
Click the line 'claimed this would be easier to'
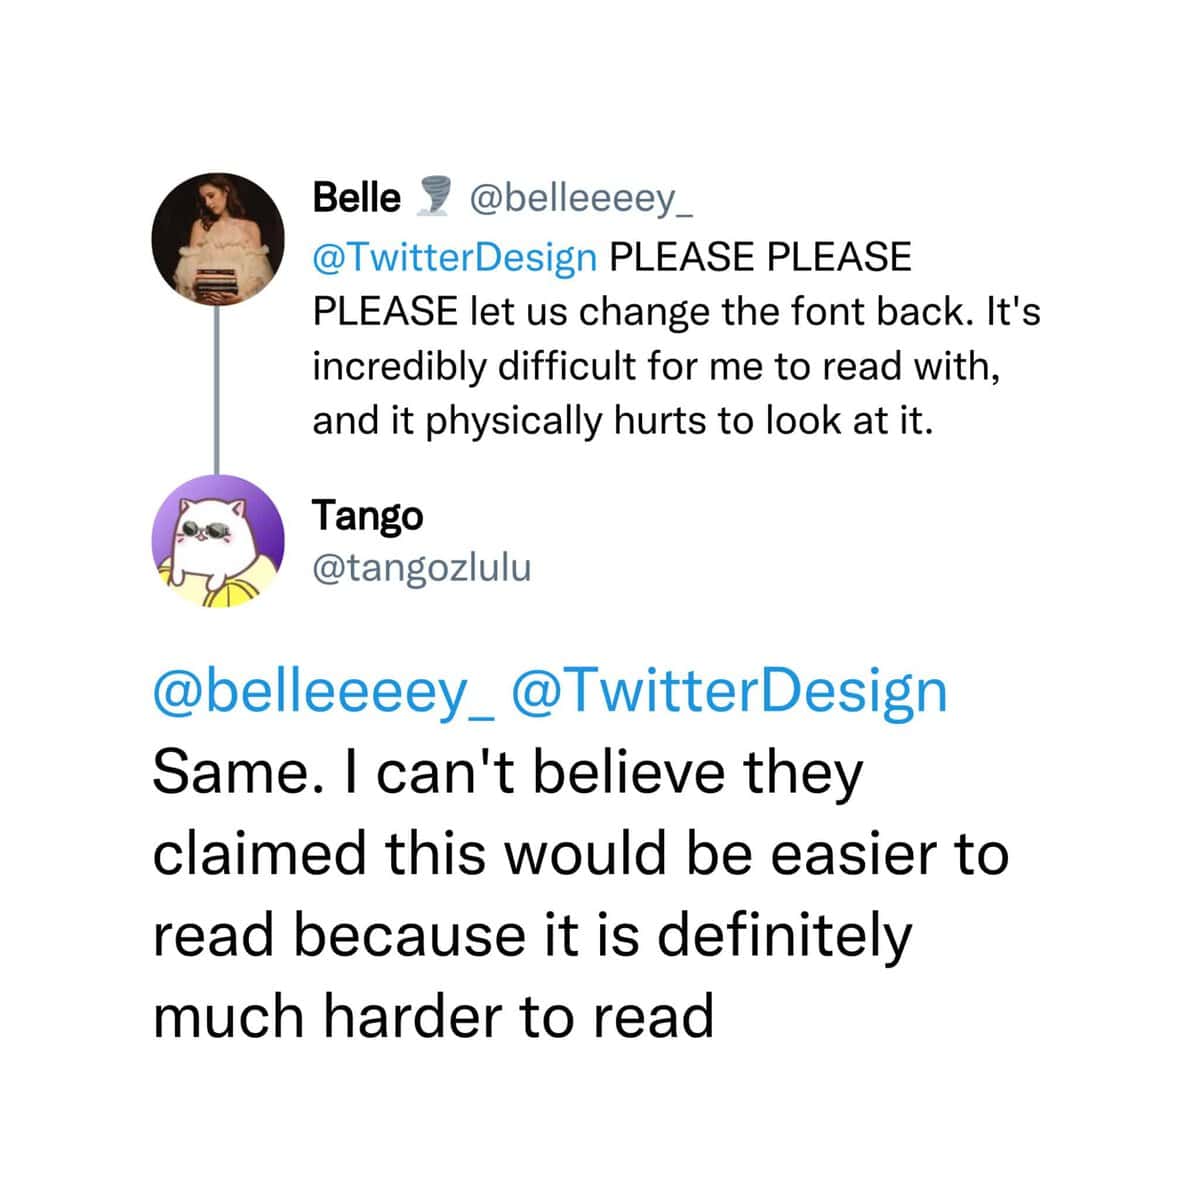pyautogui.click(x=580, y=855)
